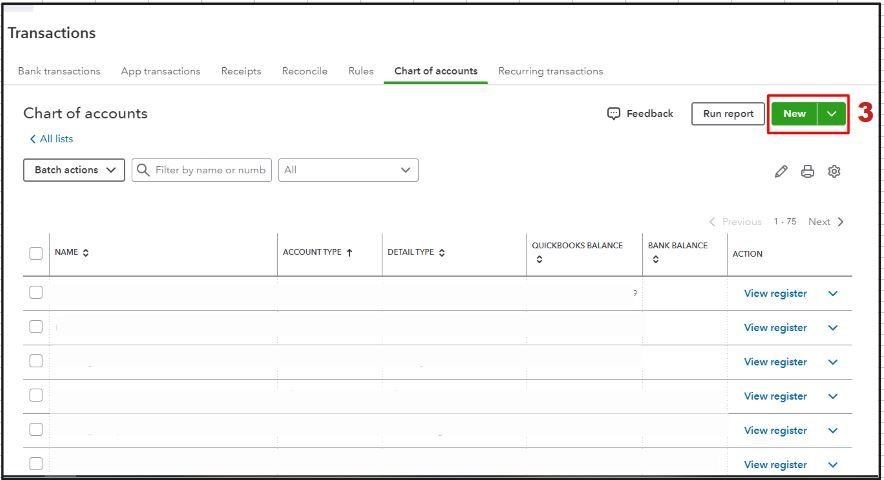The width and height of the screenshot is (884, 480).
Task: Sort by Account Type arrow
Action: pos(349,253)
